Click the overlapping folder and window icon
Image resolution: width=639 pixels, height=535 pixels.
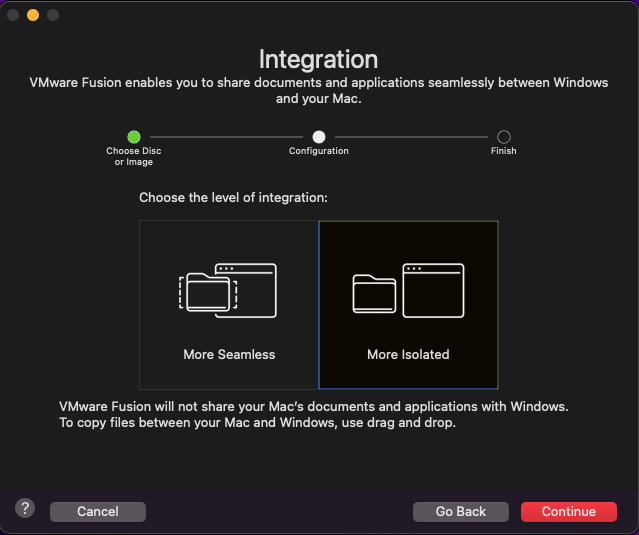[228, 291]
